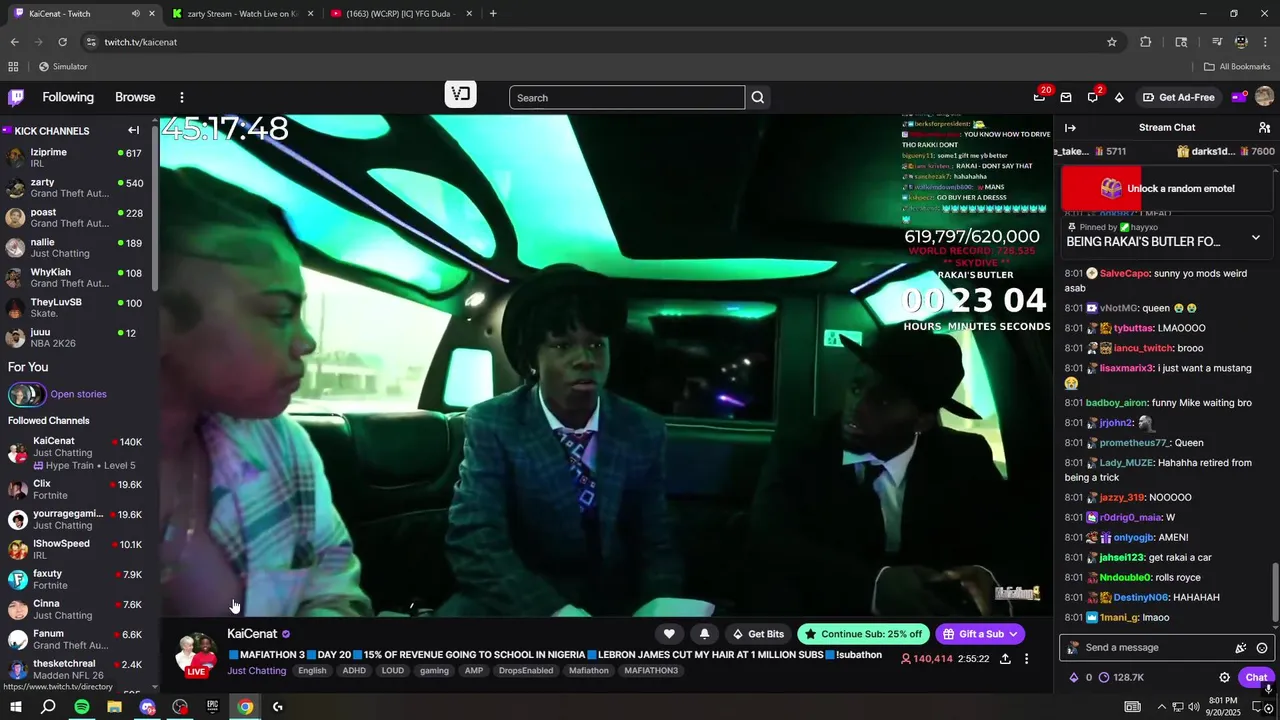Open All Bookmarks folder

[x=1237, y=66]
